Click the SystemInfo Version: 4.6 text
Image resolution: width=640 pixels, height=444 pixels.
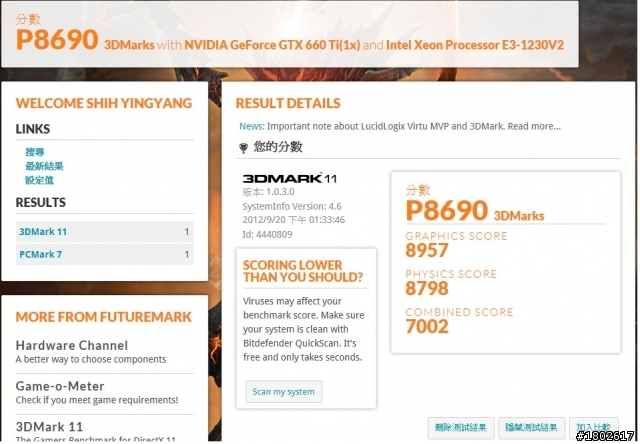(292, 206)
